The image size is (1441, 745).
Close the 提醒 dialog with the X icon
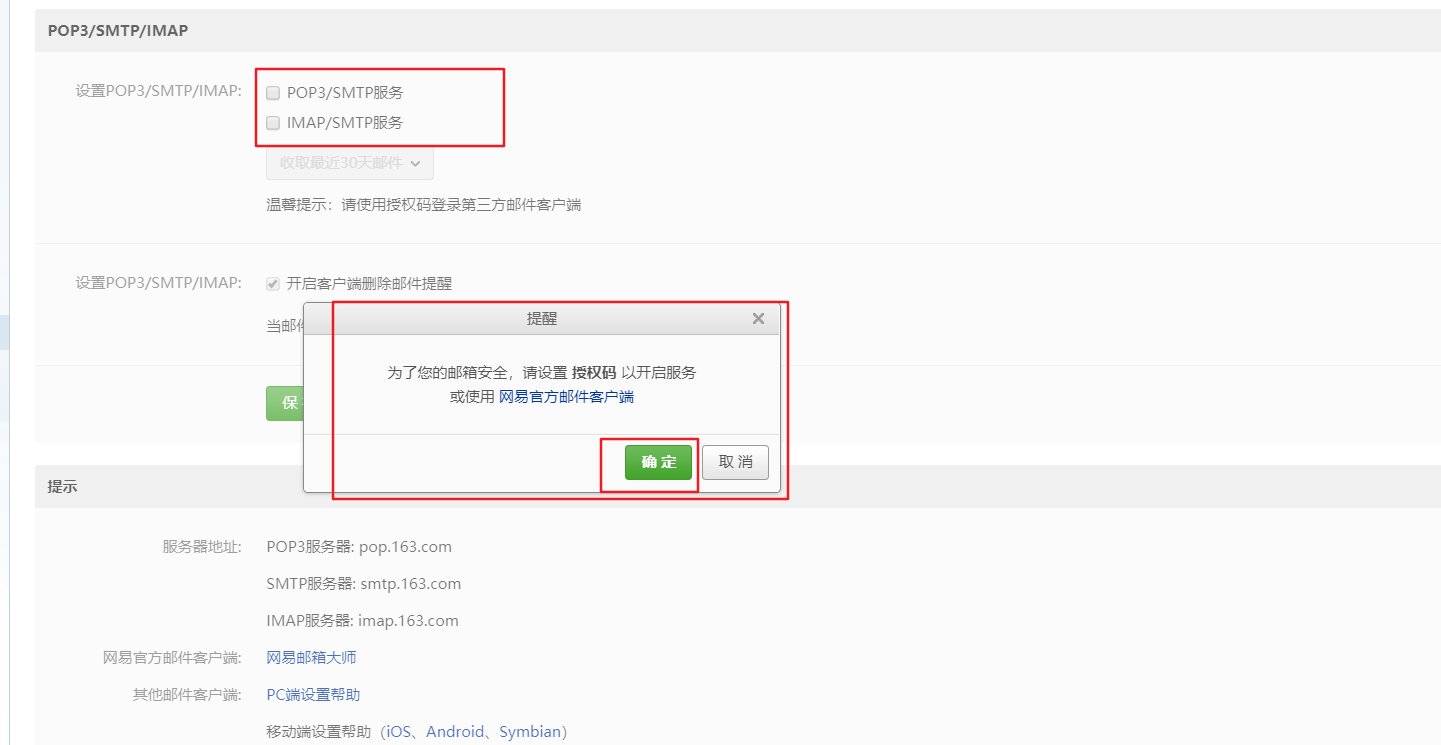[758, 318]
